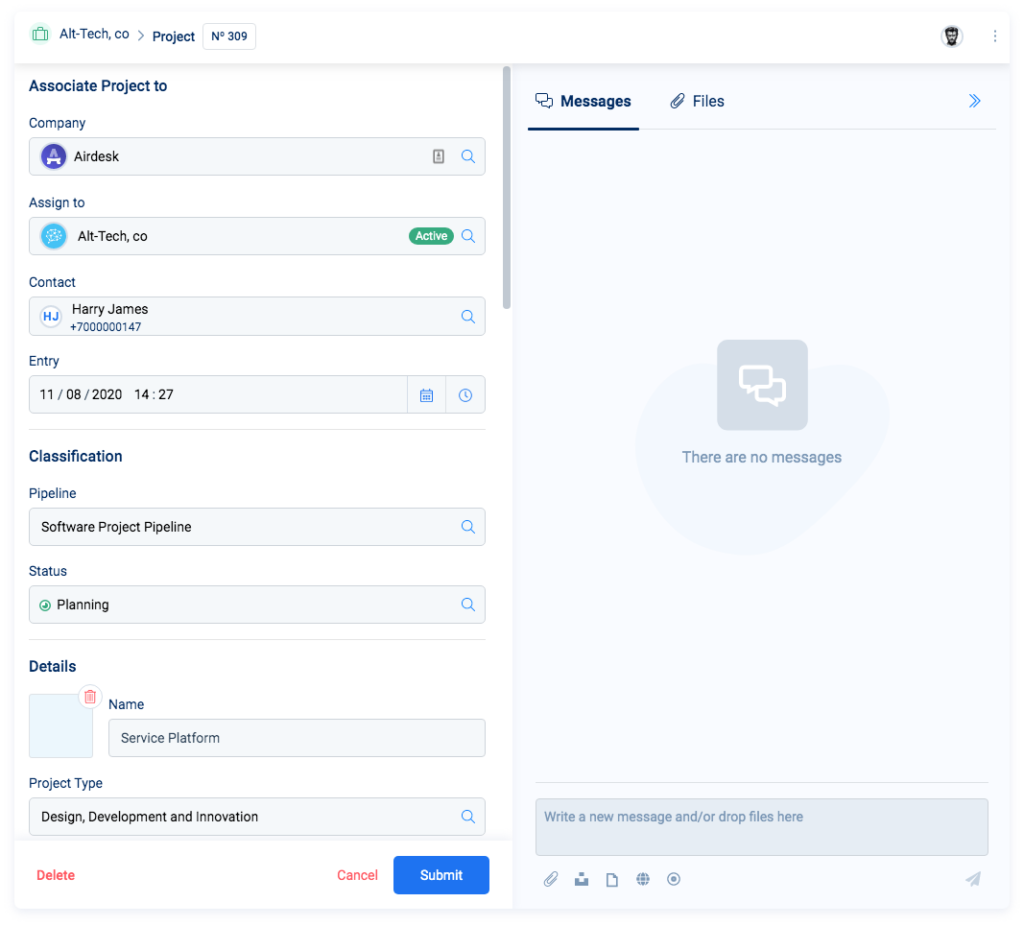
Task: Toggle the Active status badge on Alt-Tech, co
Action: (x=430, y=235)
